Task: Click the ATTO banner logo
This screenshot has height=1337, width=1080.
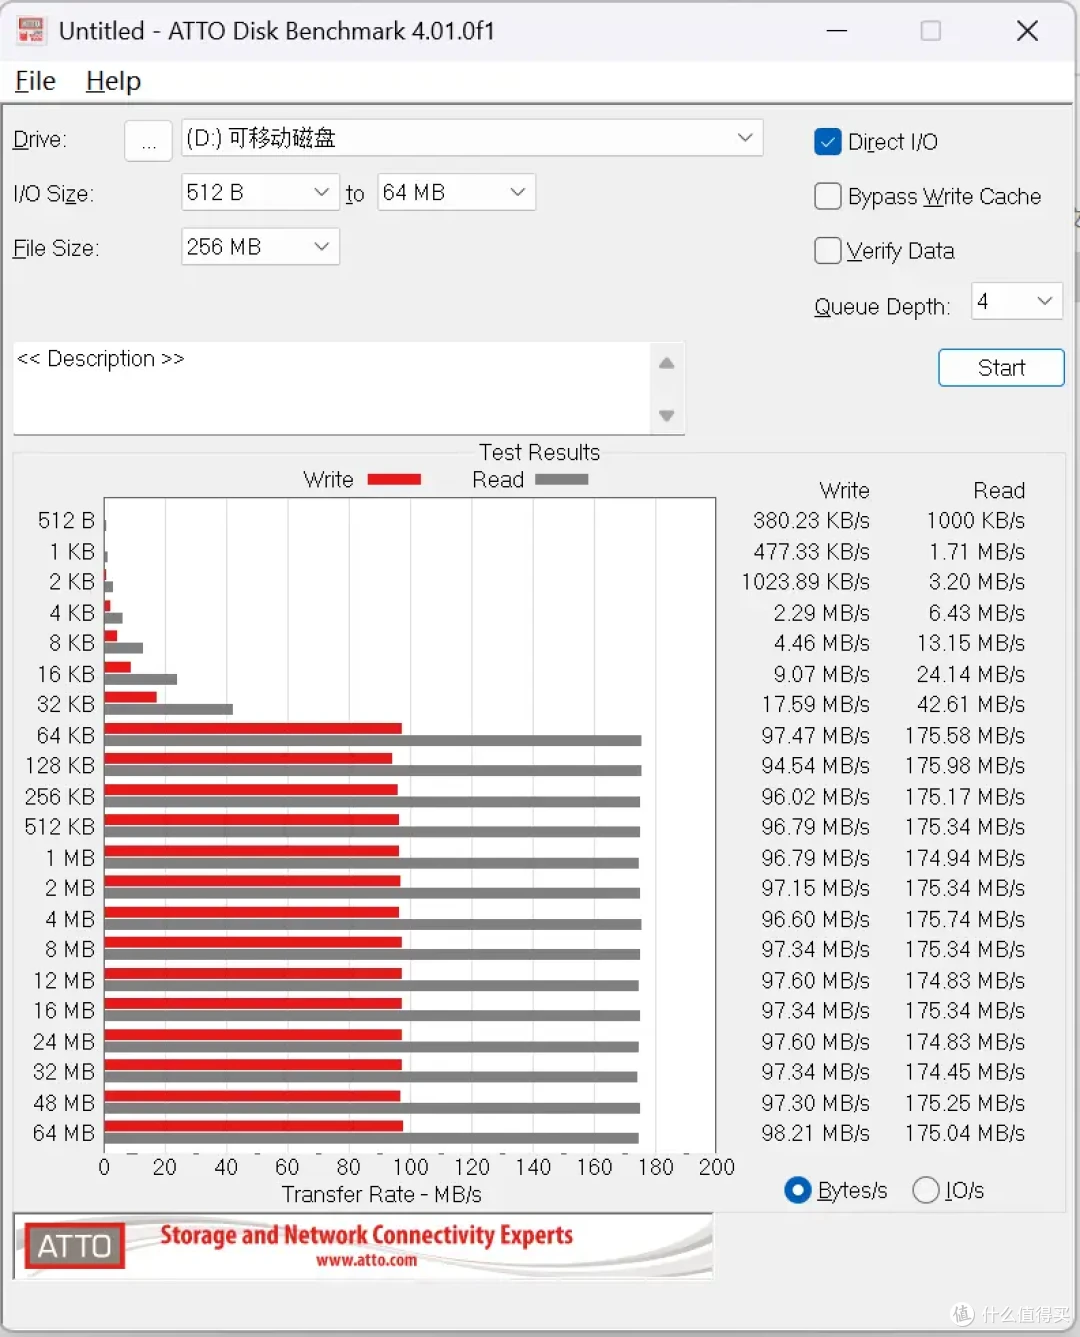Action: pos(74,1246)
